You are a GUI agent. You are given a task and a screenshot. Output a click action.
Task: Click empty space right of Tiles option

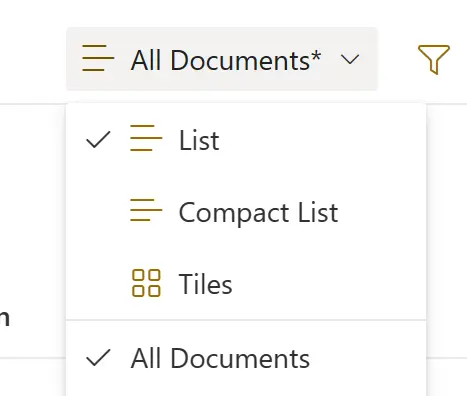[x=328, y=284]
